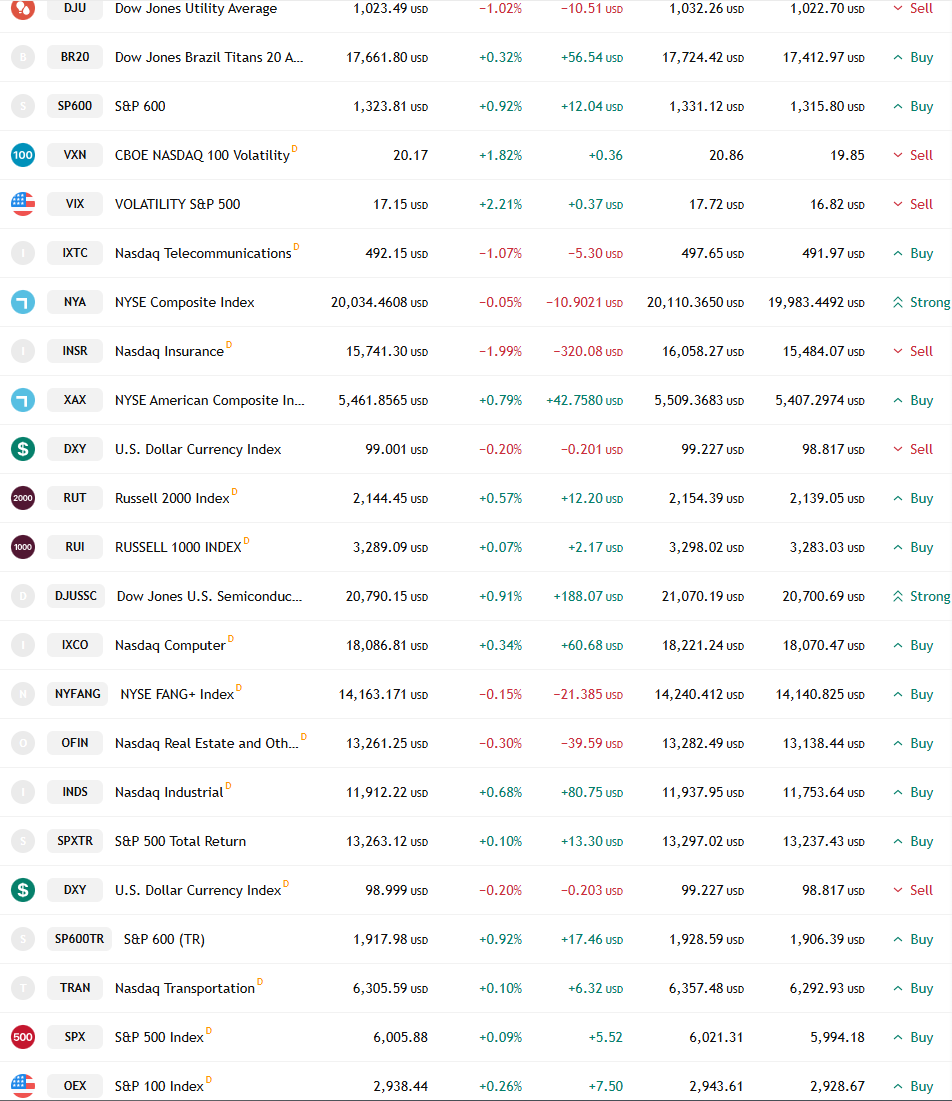Open Russell 2000 Index link
Screen dimensions: 952x1101
pyautogui.click(x=172, y=499)
